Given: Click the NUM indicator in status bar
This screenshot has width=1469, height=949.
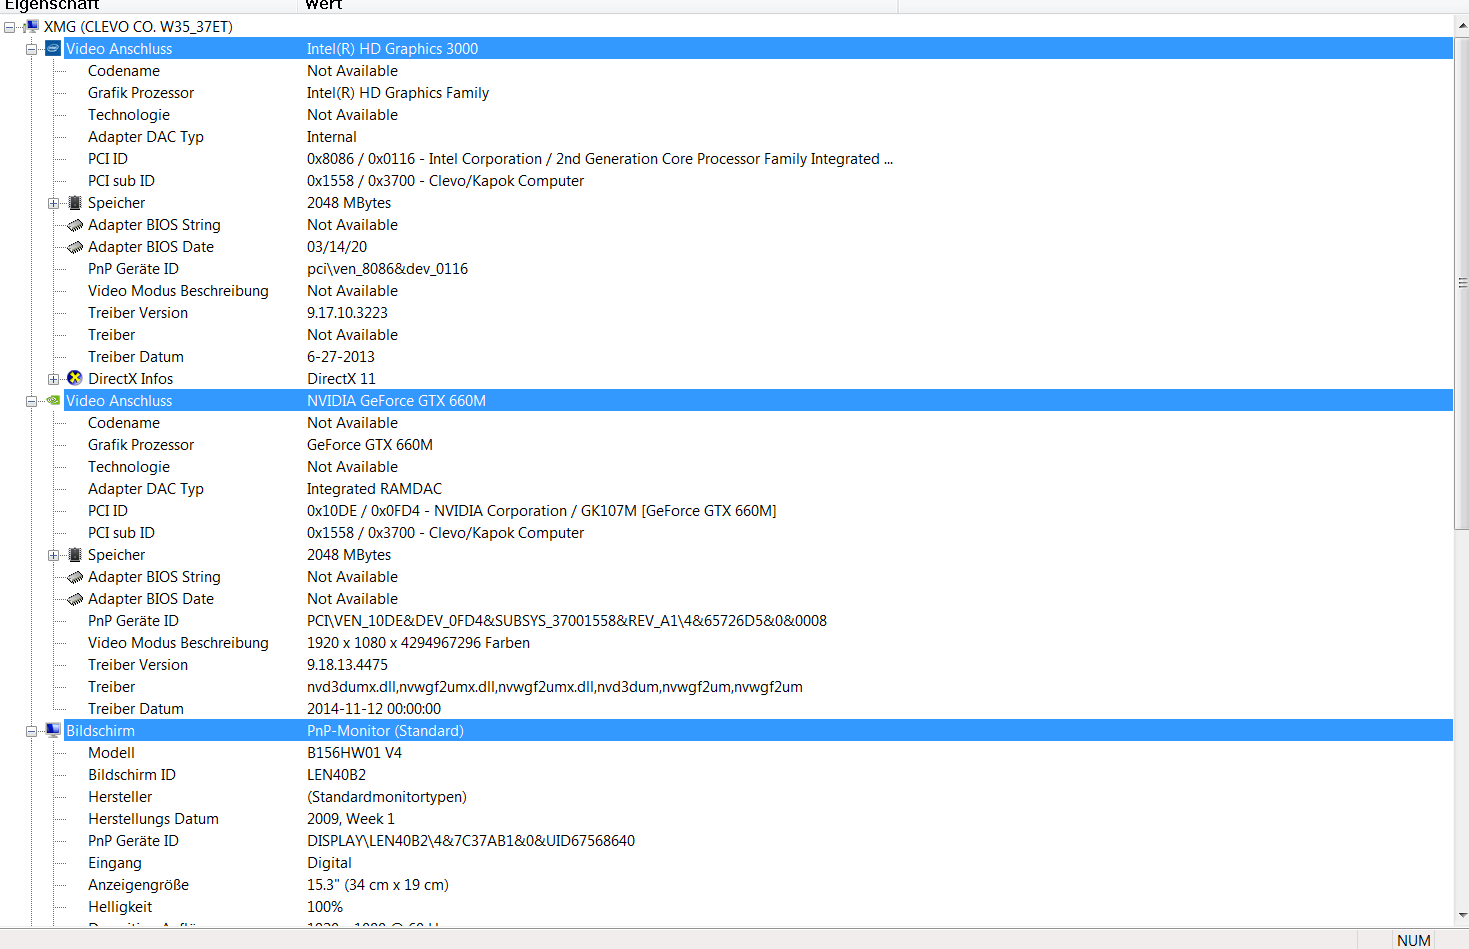Looking at the screenshot, I should (x=1413, y=940).
